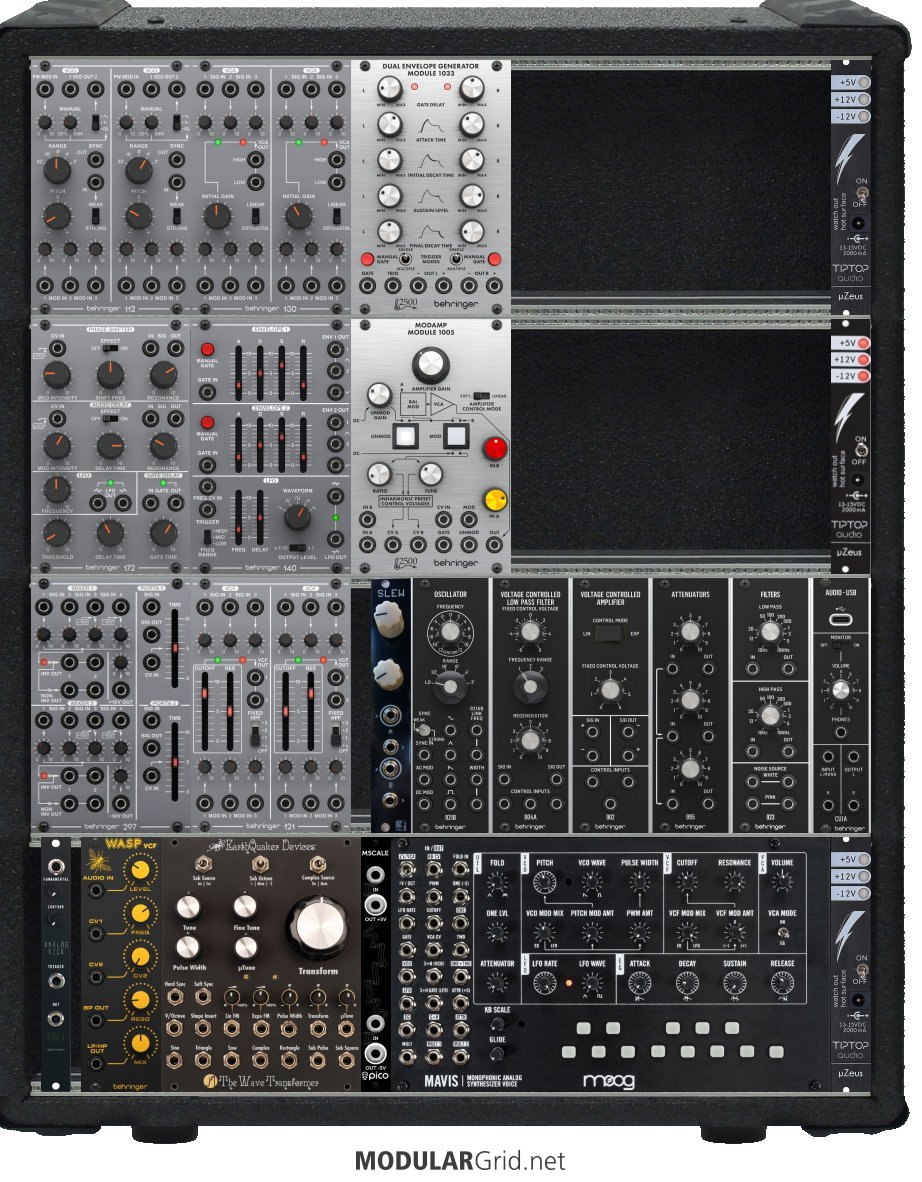Click the wasp insect logo on WASP VCF

coord(97,858)
